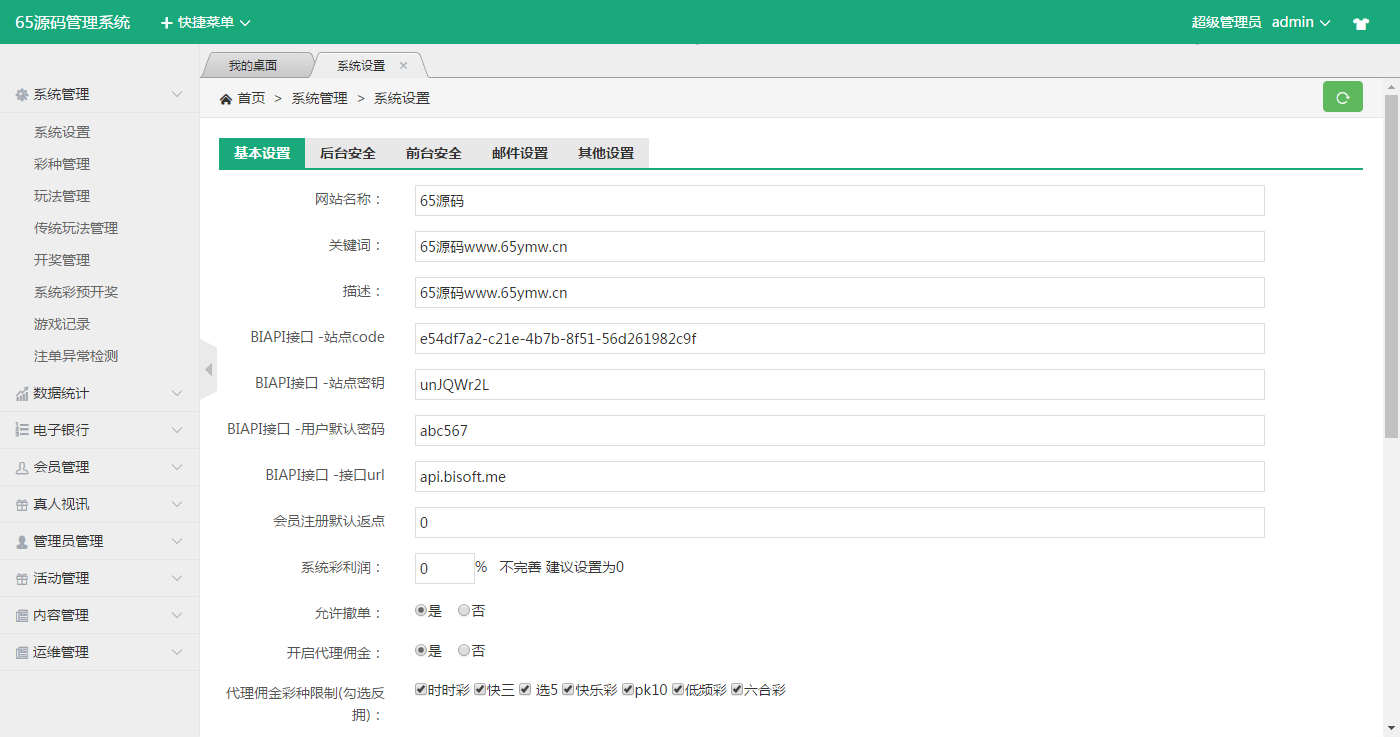The width and height of the screenshot is (1400, 737).
Task: Click the BIAPI 站点密钥 input field
Action: pyautogui.click(x=840, y=384)
